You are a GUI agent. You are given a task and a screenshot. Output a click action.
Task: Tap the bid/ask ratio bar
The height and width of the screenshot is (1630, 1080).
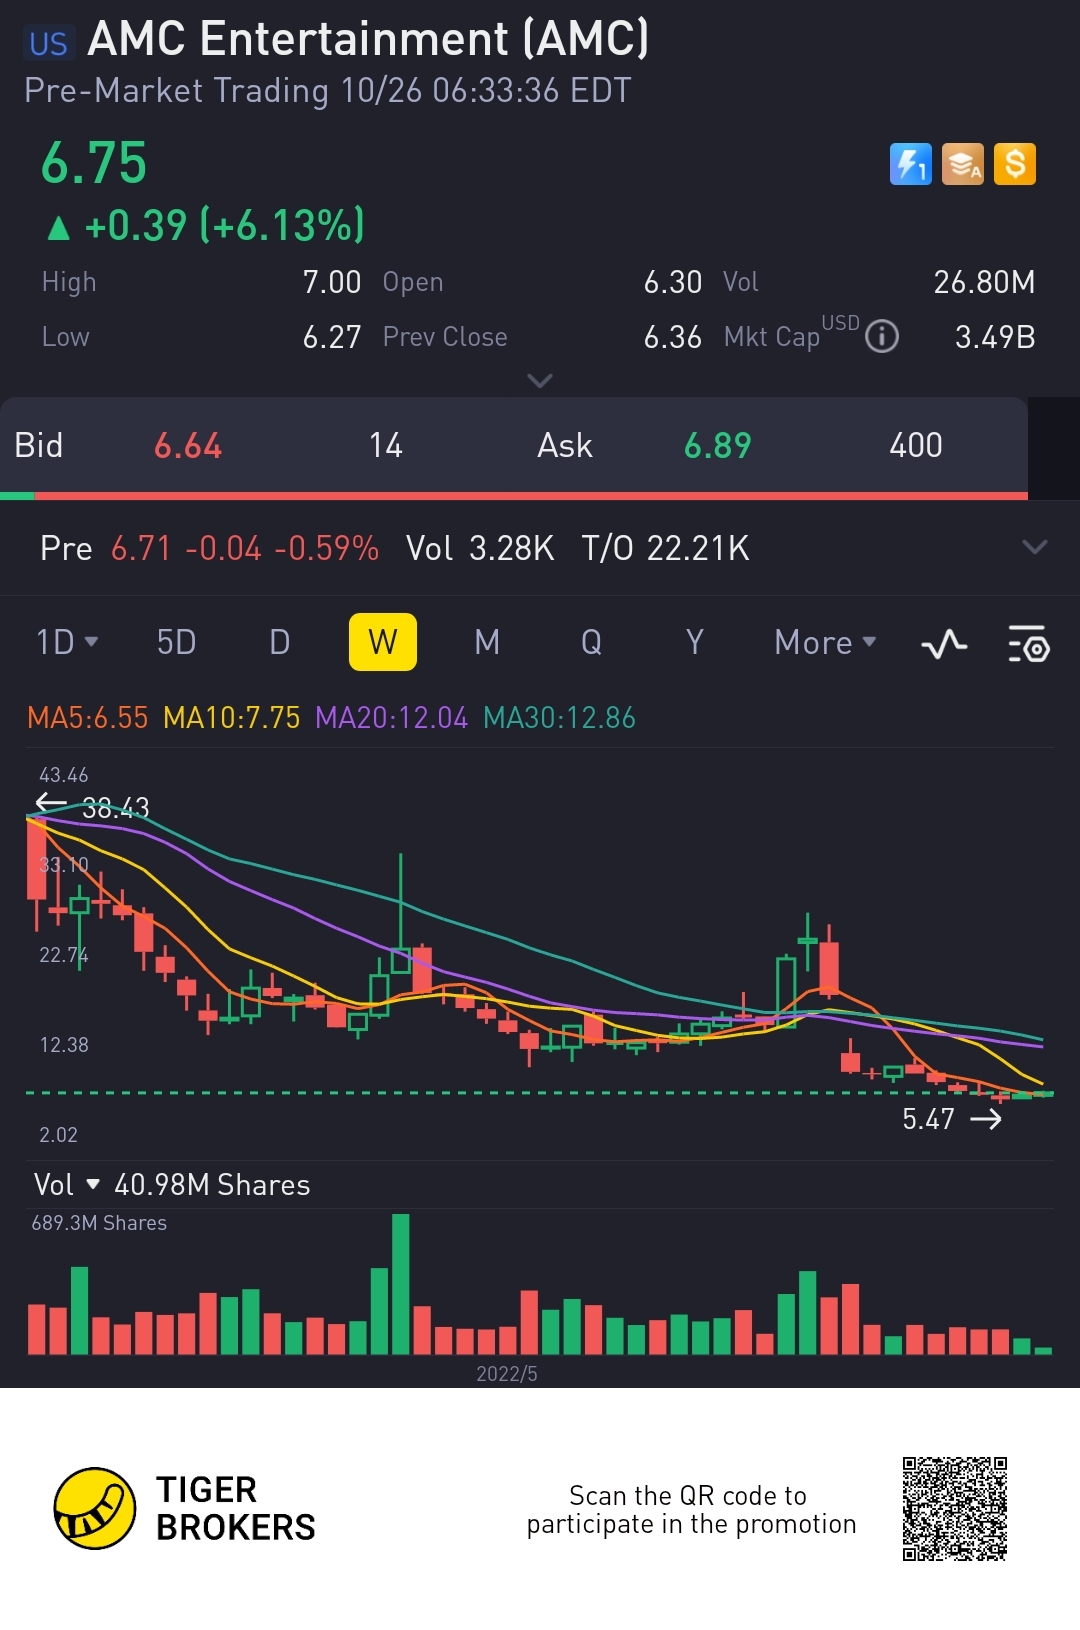pyautogui.click(x=514, y=495)
